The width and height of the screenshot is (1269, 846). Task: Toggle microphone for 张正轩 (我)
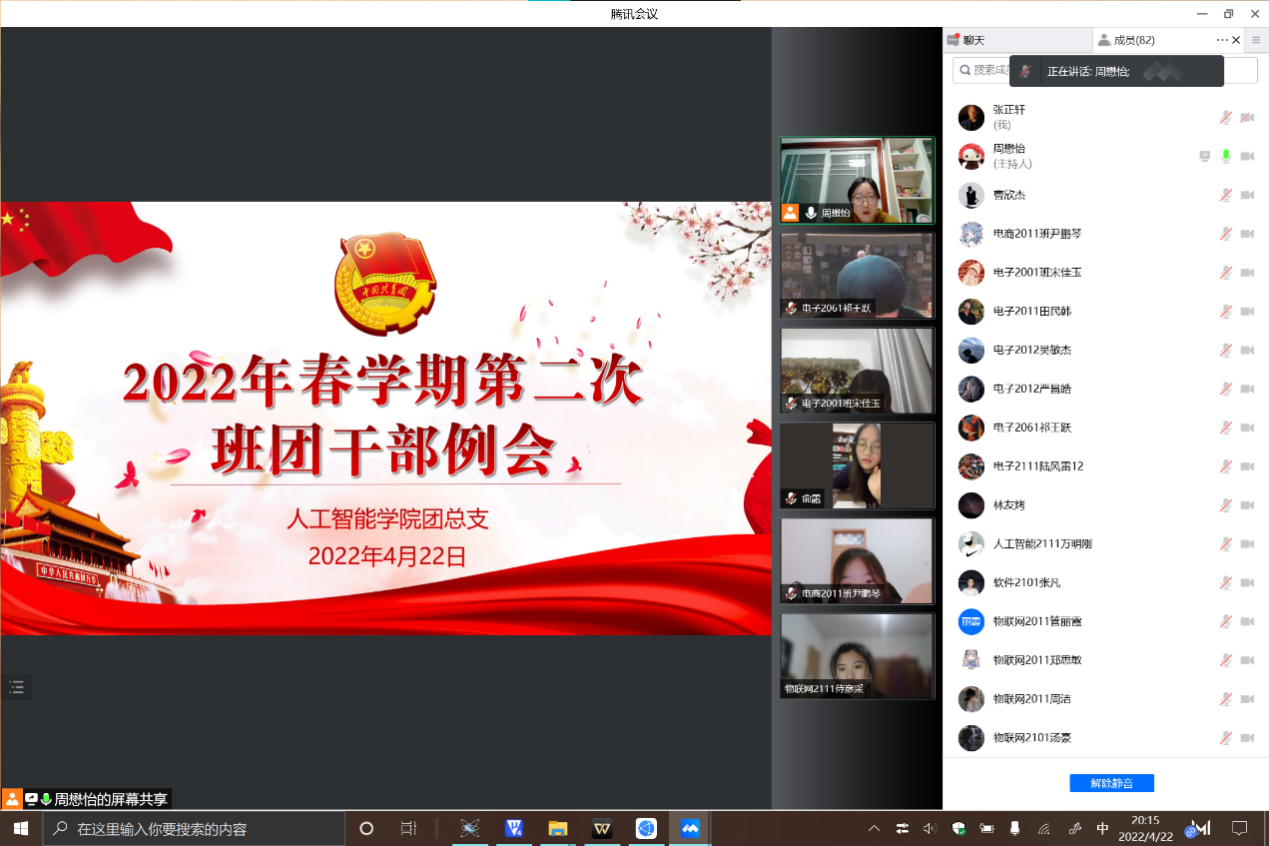[1225, 118]
